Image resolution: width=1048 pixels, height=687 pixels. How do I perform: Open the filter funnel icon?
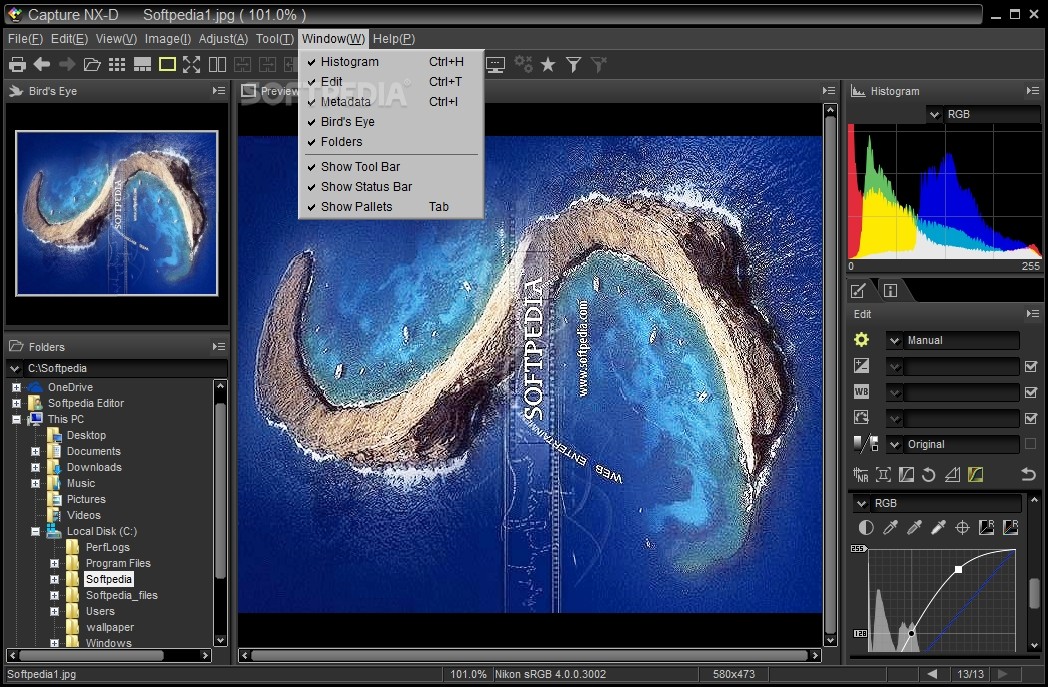(573, 65)
